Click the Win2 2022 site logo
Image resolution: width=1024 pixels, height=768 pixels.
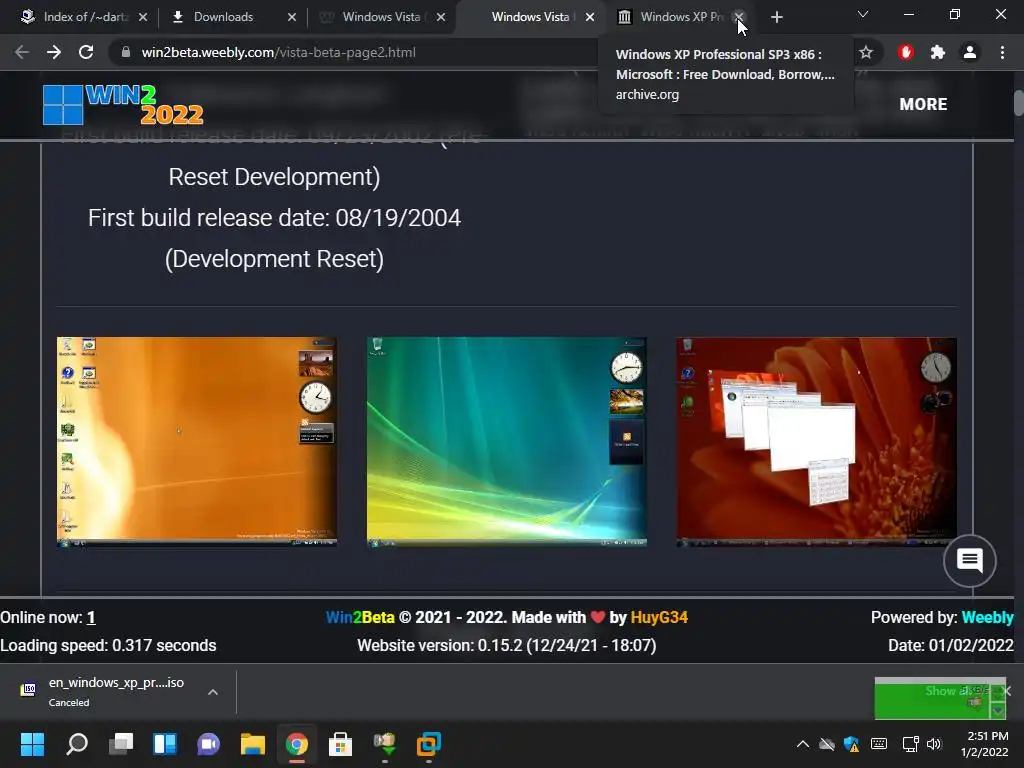123,104
